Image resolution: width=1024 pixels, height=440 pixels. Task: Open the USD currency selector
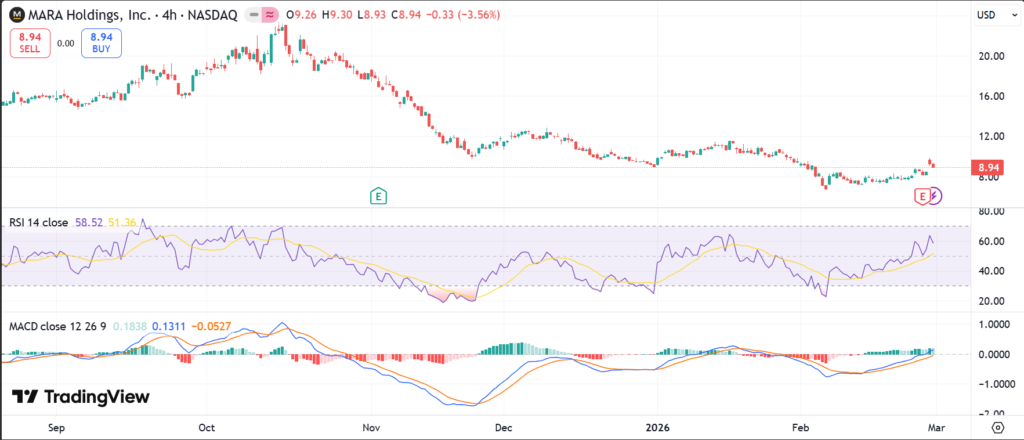tap(988, 15)
